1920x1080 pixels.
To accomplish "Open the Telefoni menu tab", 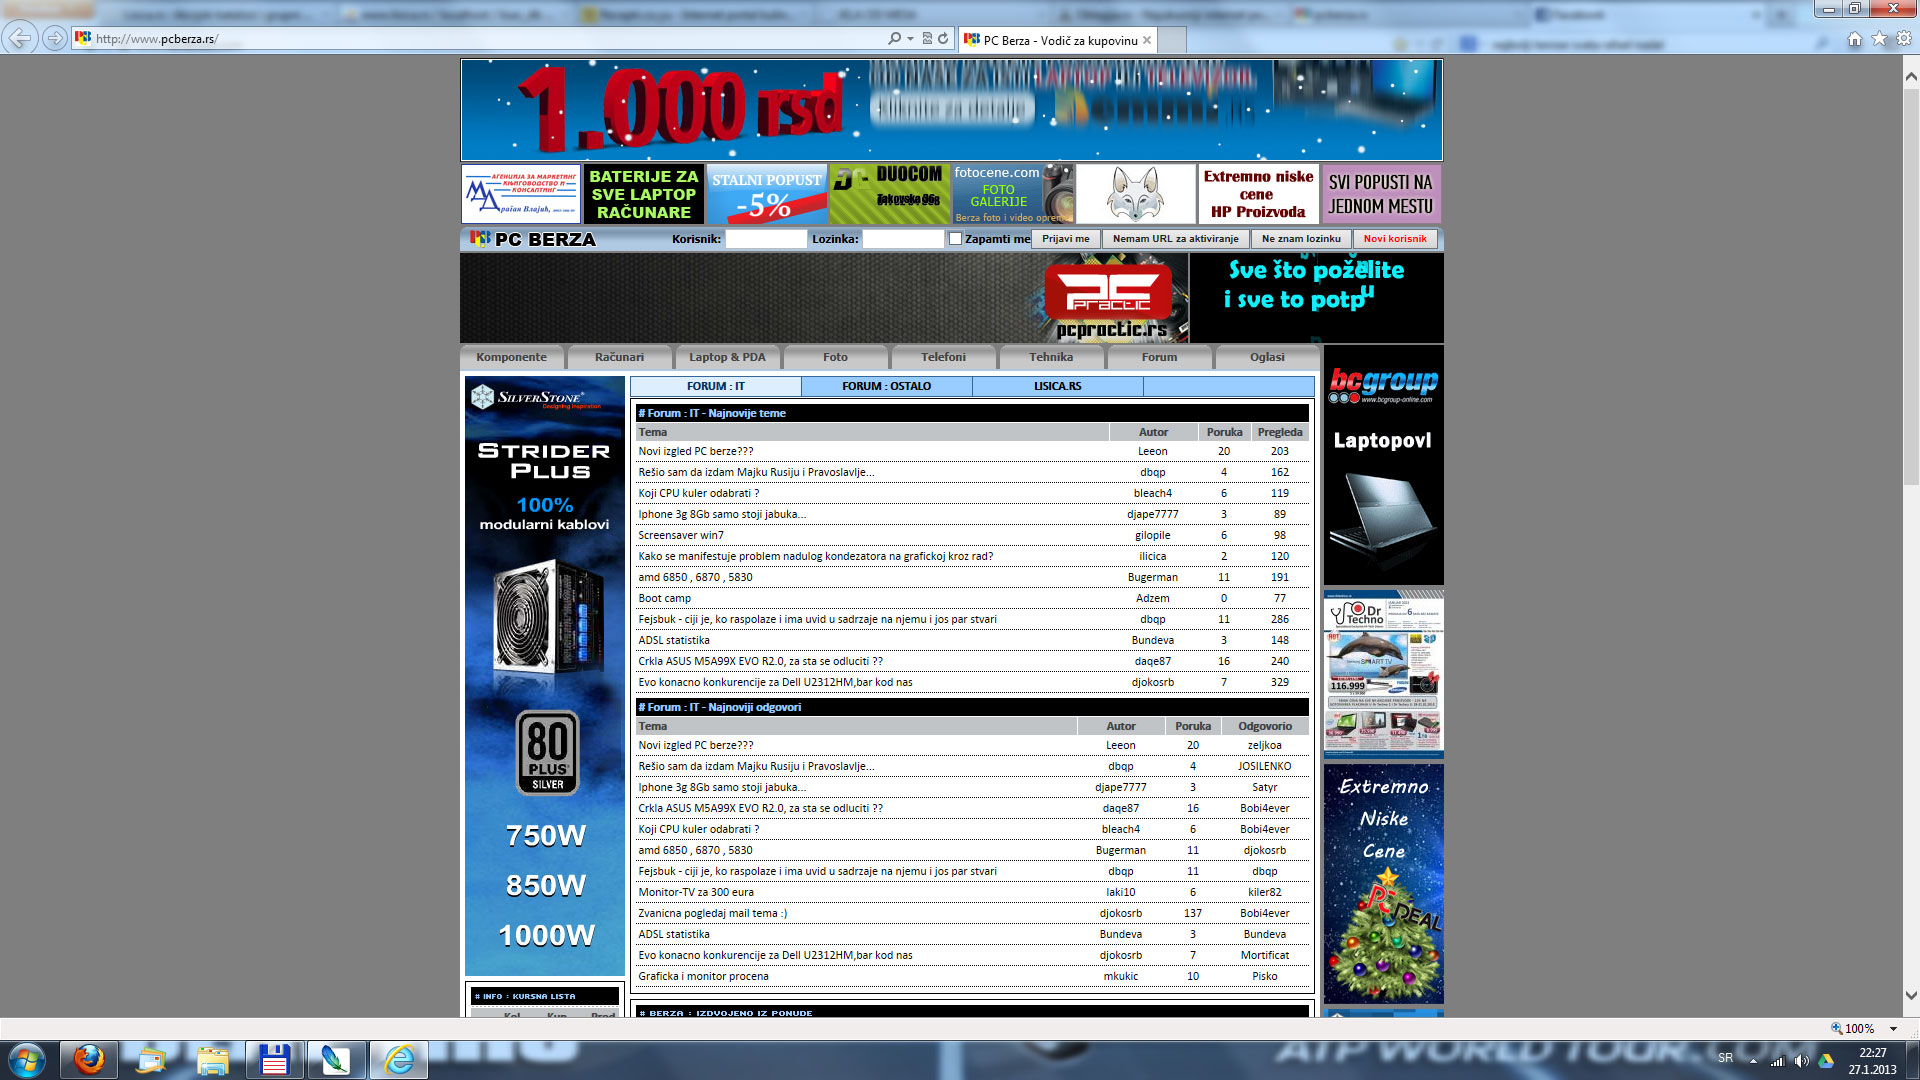I will click(x=943, y=357).
